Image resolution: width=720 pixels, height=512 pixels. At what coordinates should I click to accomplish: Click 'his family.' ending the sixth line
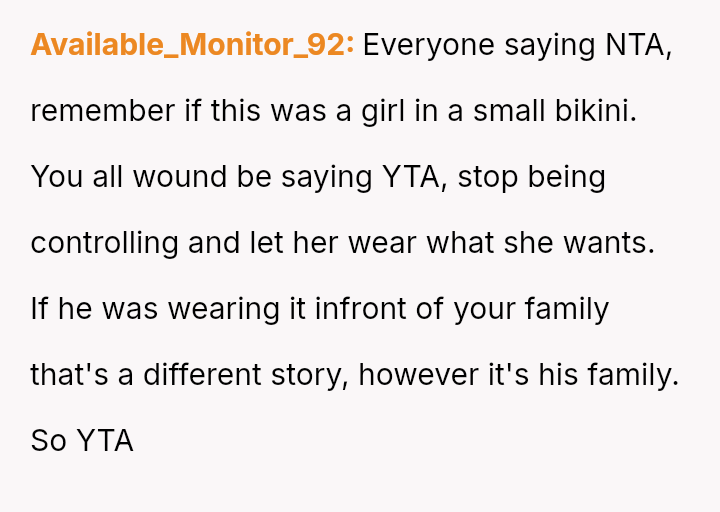click(x=608, y=375)
